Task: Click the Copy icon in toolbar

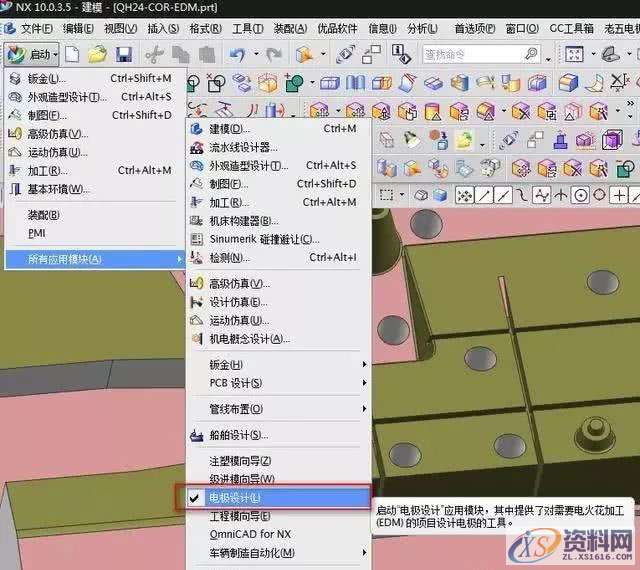Action: pyautogui.click(x=180, y=54)
